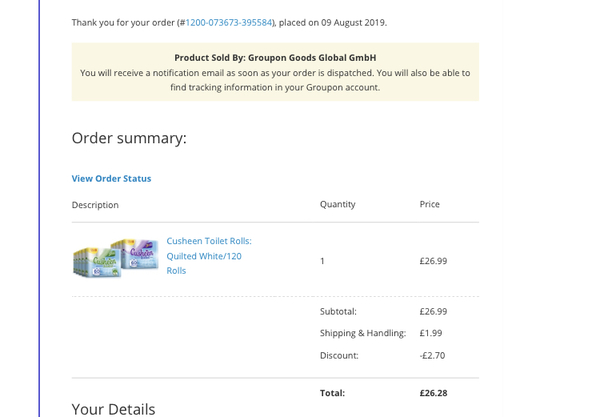
Task: Click the Discount label
Action: pos(339,355)
